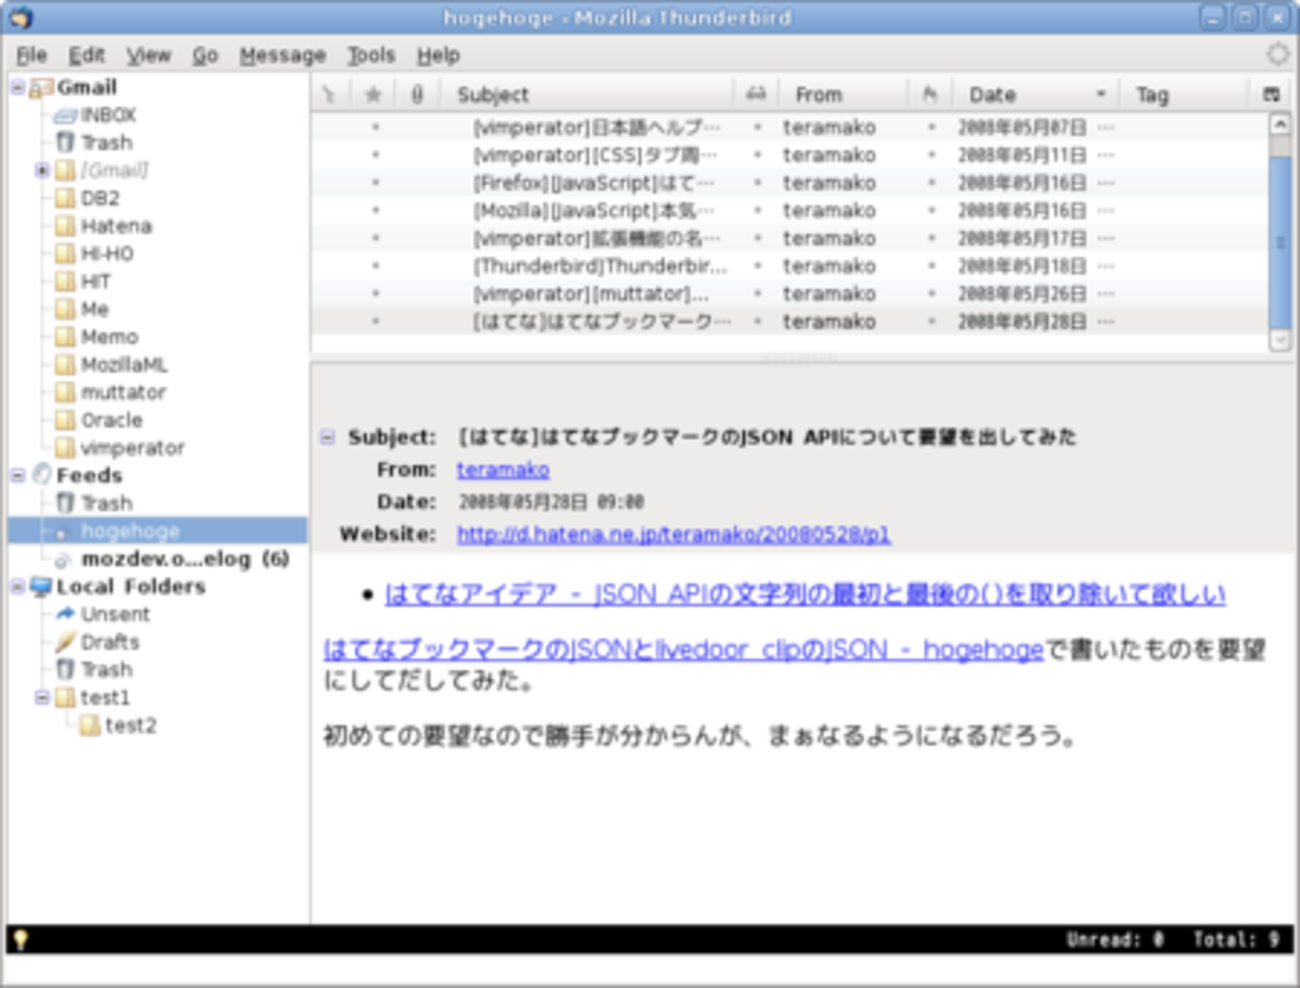
Task: Click the thread column header icon
Action: coord(328,95)
